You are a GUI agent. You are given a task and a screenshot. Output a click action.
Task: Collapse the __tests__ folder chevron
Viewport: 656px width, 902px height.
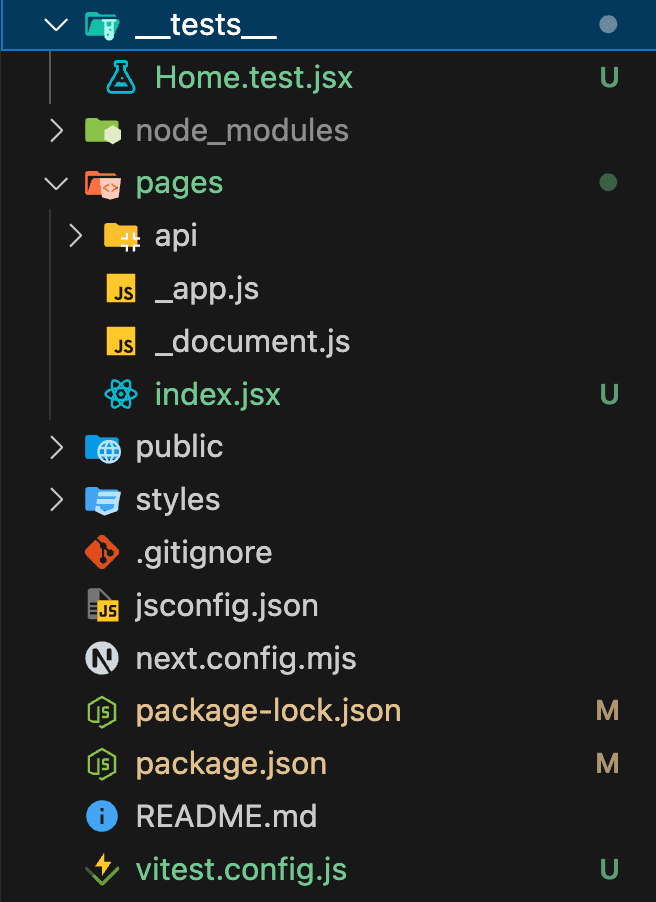56,24
